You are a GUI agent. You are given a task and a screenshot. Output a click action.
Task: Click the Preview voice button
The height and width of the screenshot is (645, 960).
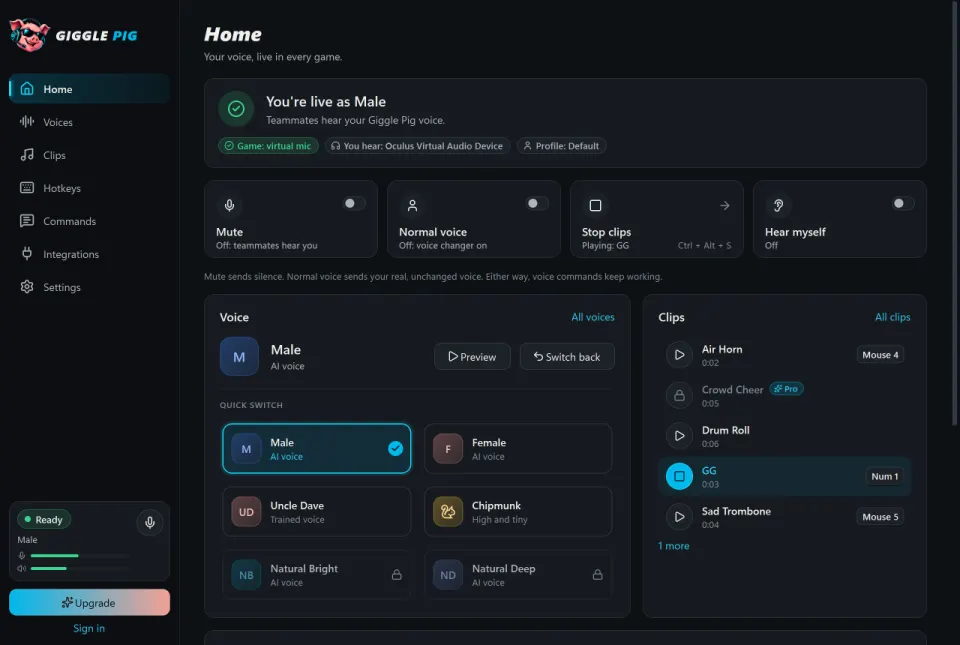pyautogui.click(x=472, y=357)
